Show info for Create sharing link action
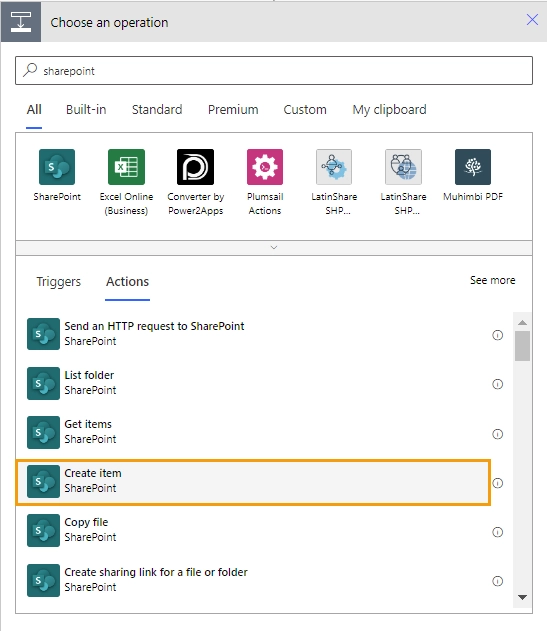The height and width of the screenshot is (631, 547). point(497,581)
